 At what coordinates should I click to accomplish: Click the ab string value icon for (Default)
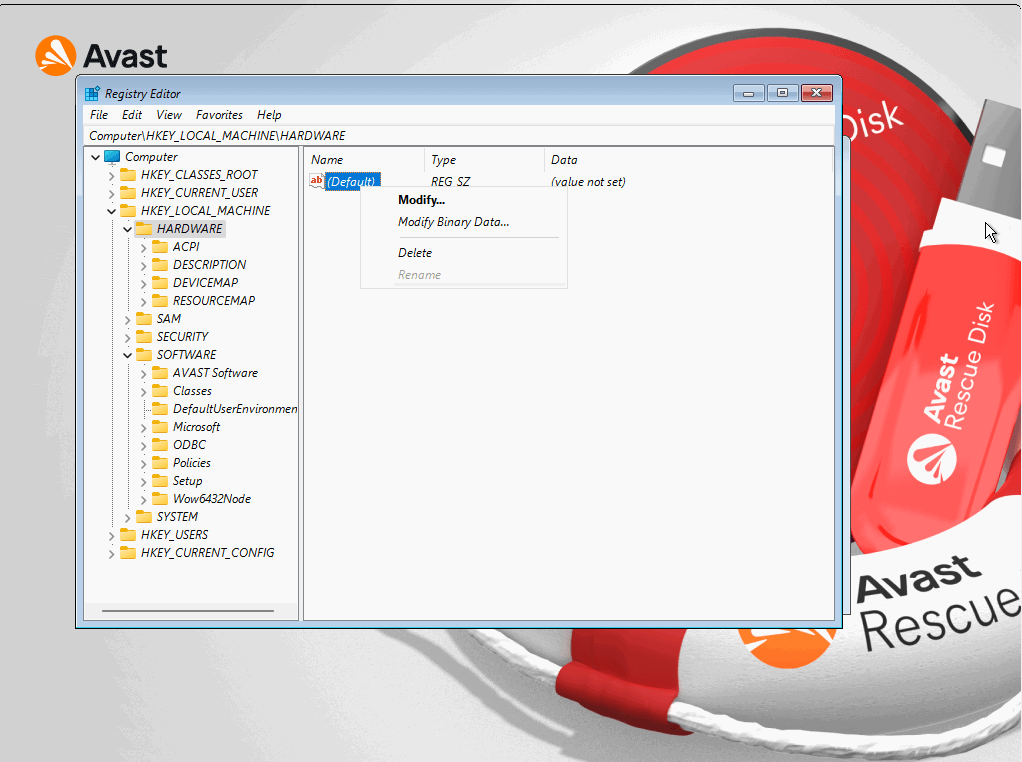317,181
